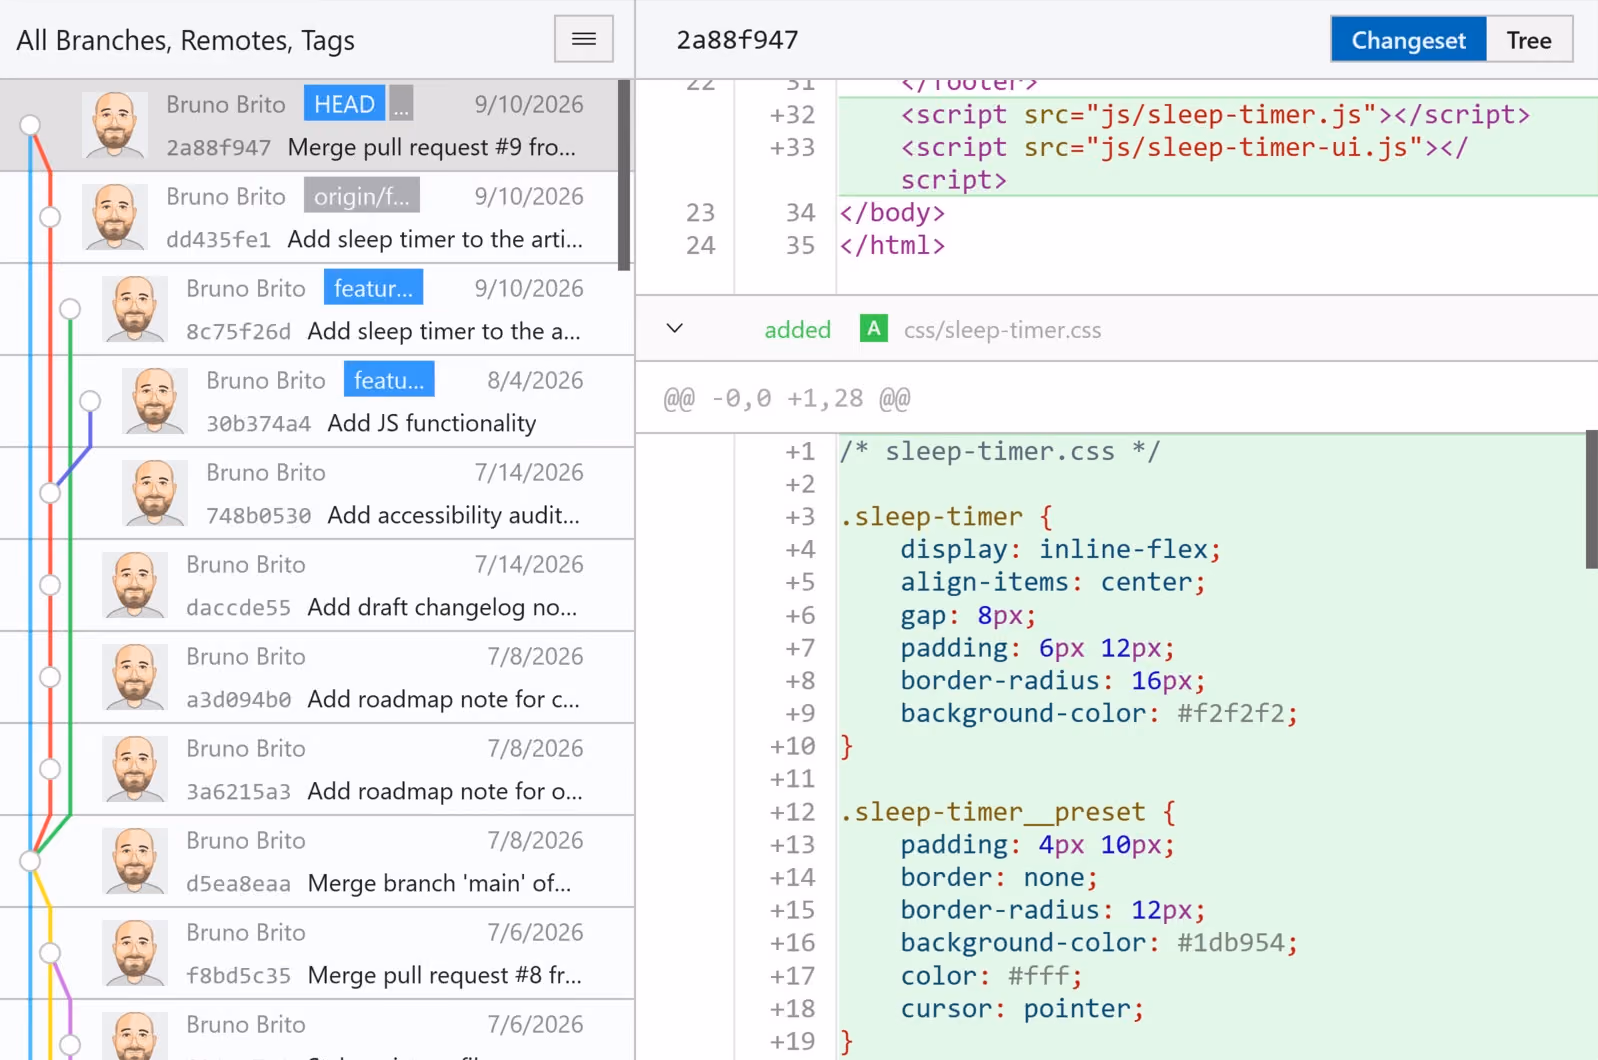Screen dimensions: 1598x1060
Task: Select commit 8c75f26d Add sleep timer
Action: click(317, 309)
